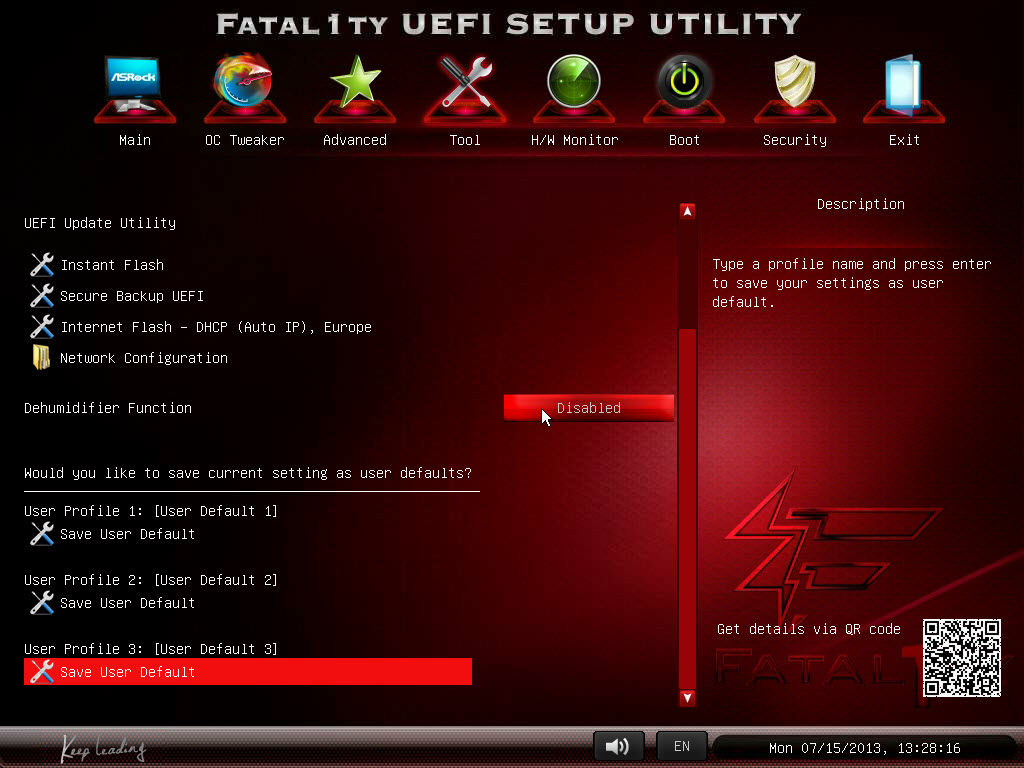Launch Instant Flash
Image resolution: width=1024 pixels, height=768 pixels.
click(112, 264)
